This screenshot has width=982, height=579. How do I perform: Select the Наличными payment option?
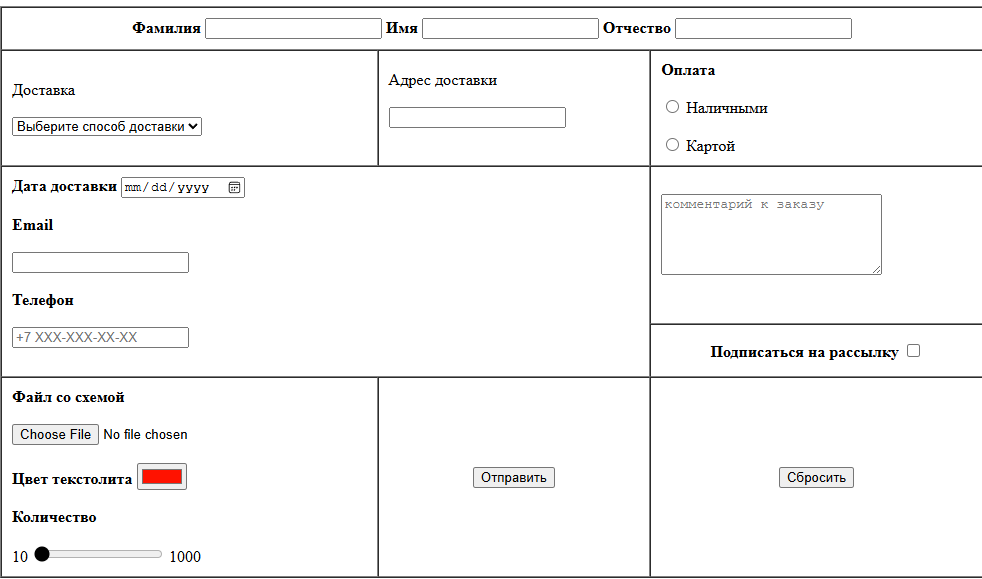pos(672,107)
